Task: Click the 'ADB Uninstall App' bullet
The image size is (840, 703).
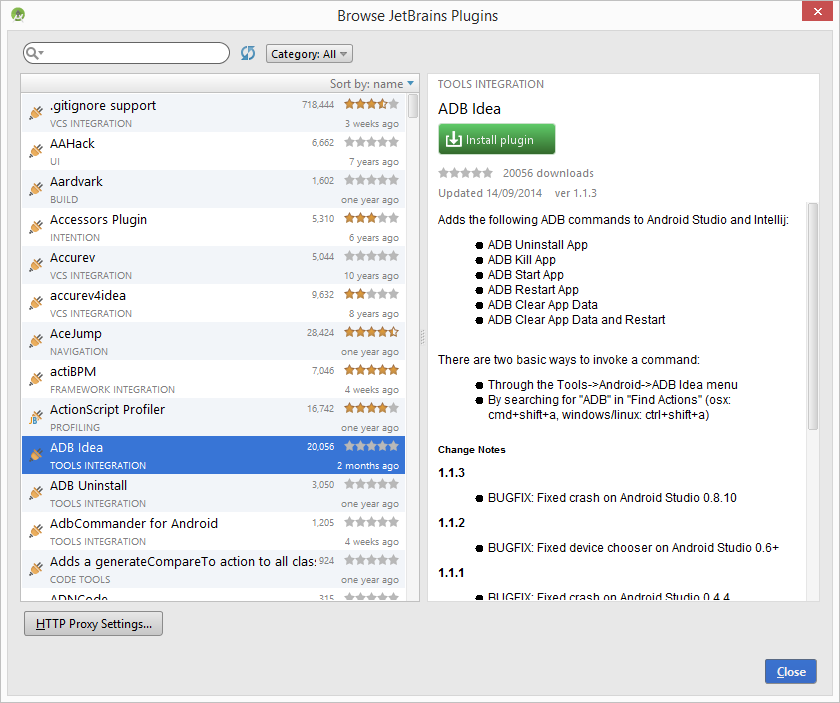Action: (537, 245)
